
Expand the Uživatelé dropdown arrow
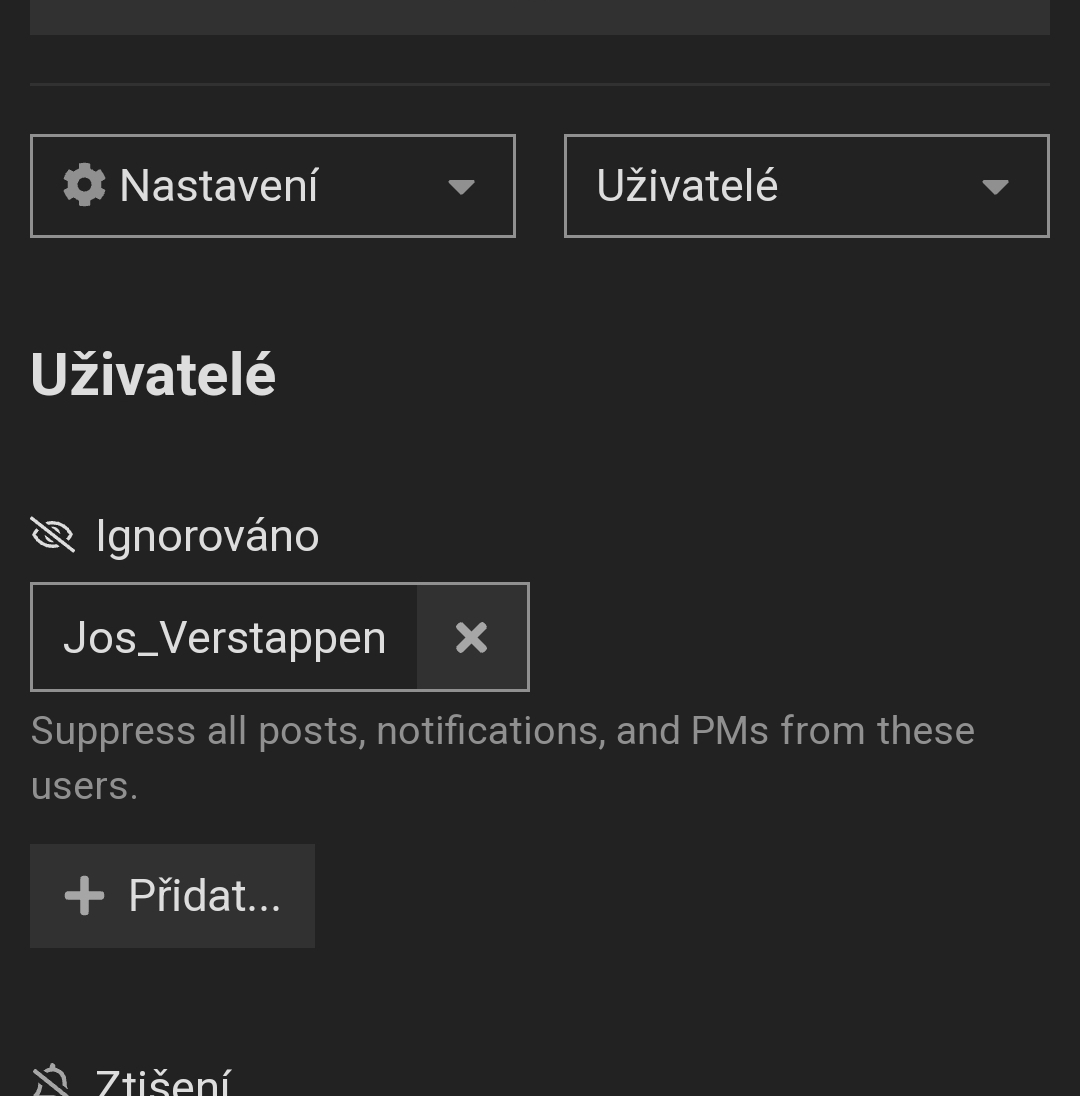[995, 187]
